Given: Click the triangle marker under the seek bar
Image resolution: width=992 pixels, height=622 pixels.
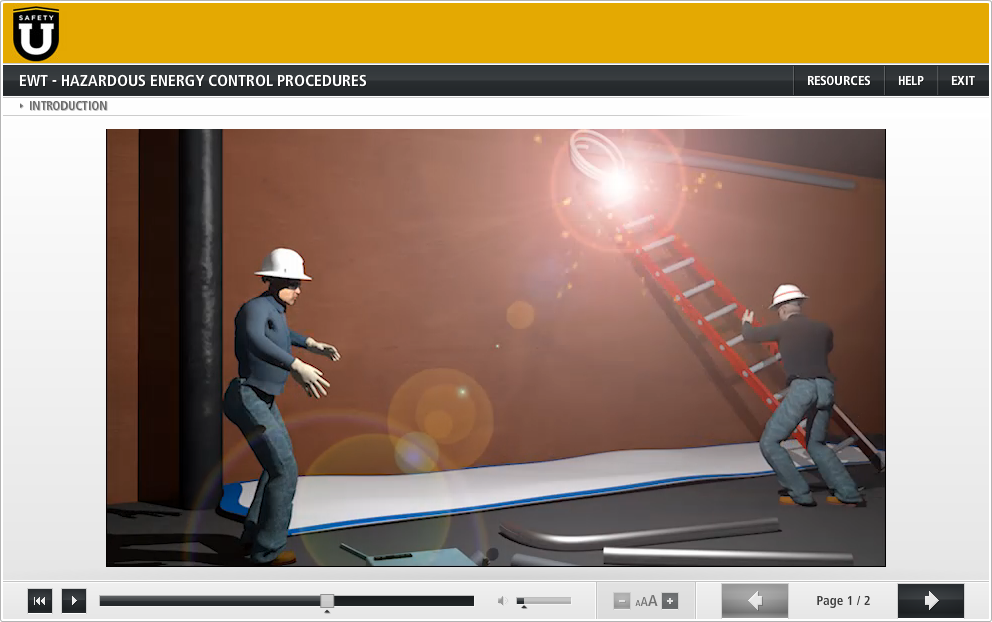Looking at the screenshot, I should (x=328, y=613).
